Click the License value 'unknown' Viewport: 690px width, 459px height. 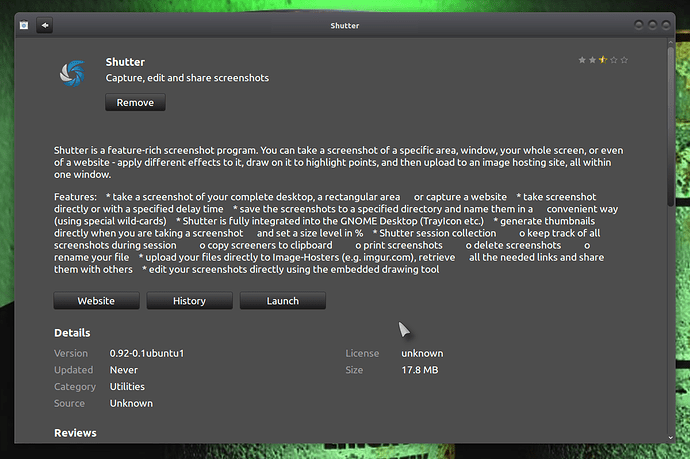(x=422, y=353)
